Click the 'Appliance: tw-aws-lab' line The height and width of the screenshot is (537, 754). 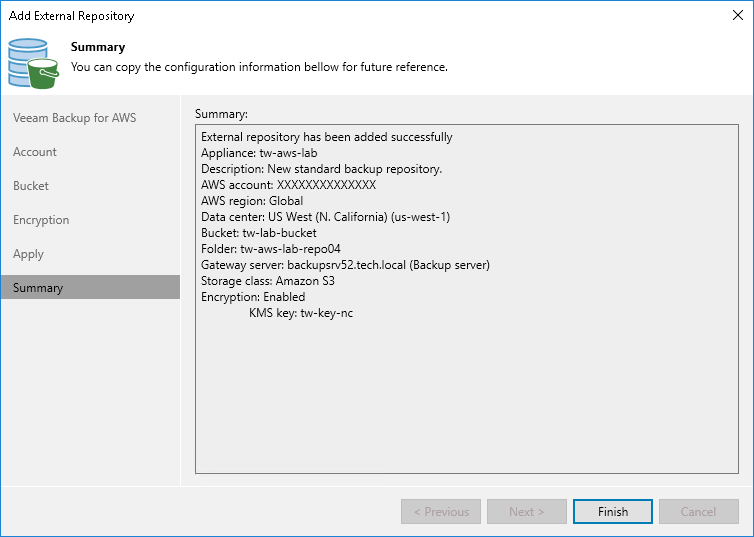click(259, 153)
